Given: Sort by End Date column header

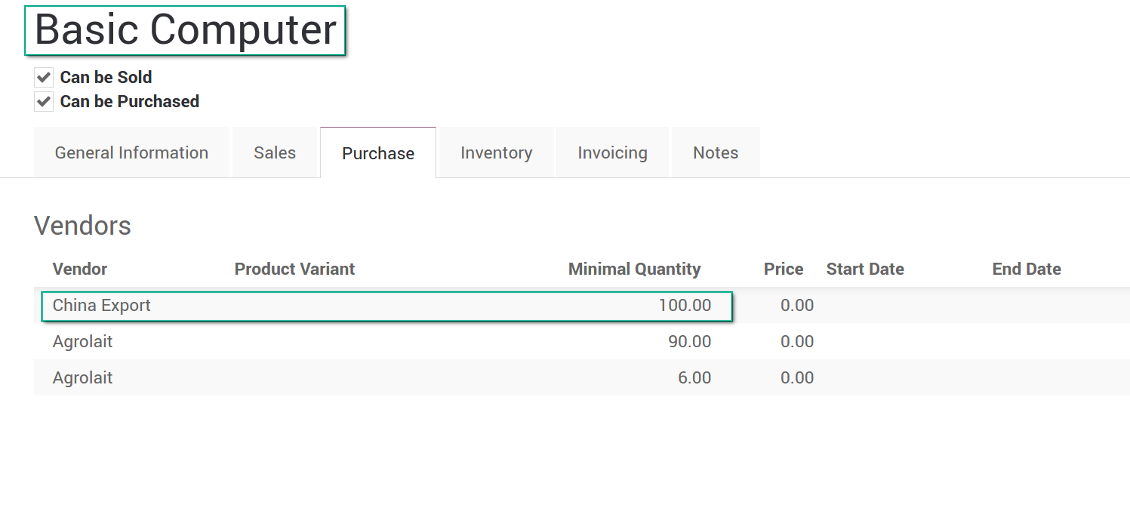Looking at the screenshot, I should [1026, 269].
